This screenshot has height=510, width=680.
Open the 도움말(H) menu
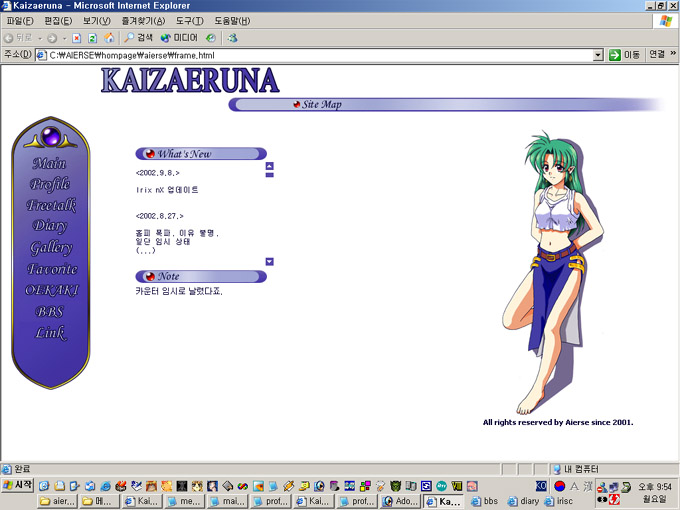(232, 21)
